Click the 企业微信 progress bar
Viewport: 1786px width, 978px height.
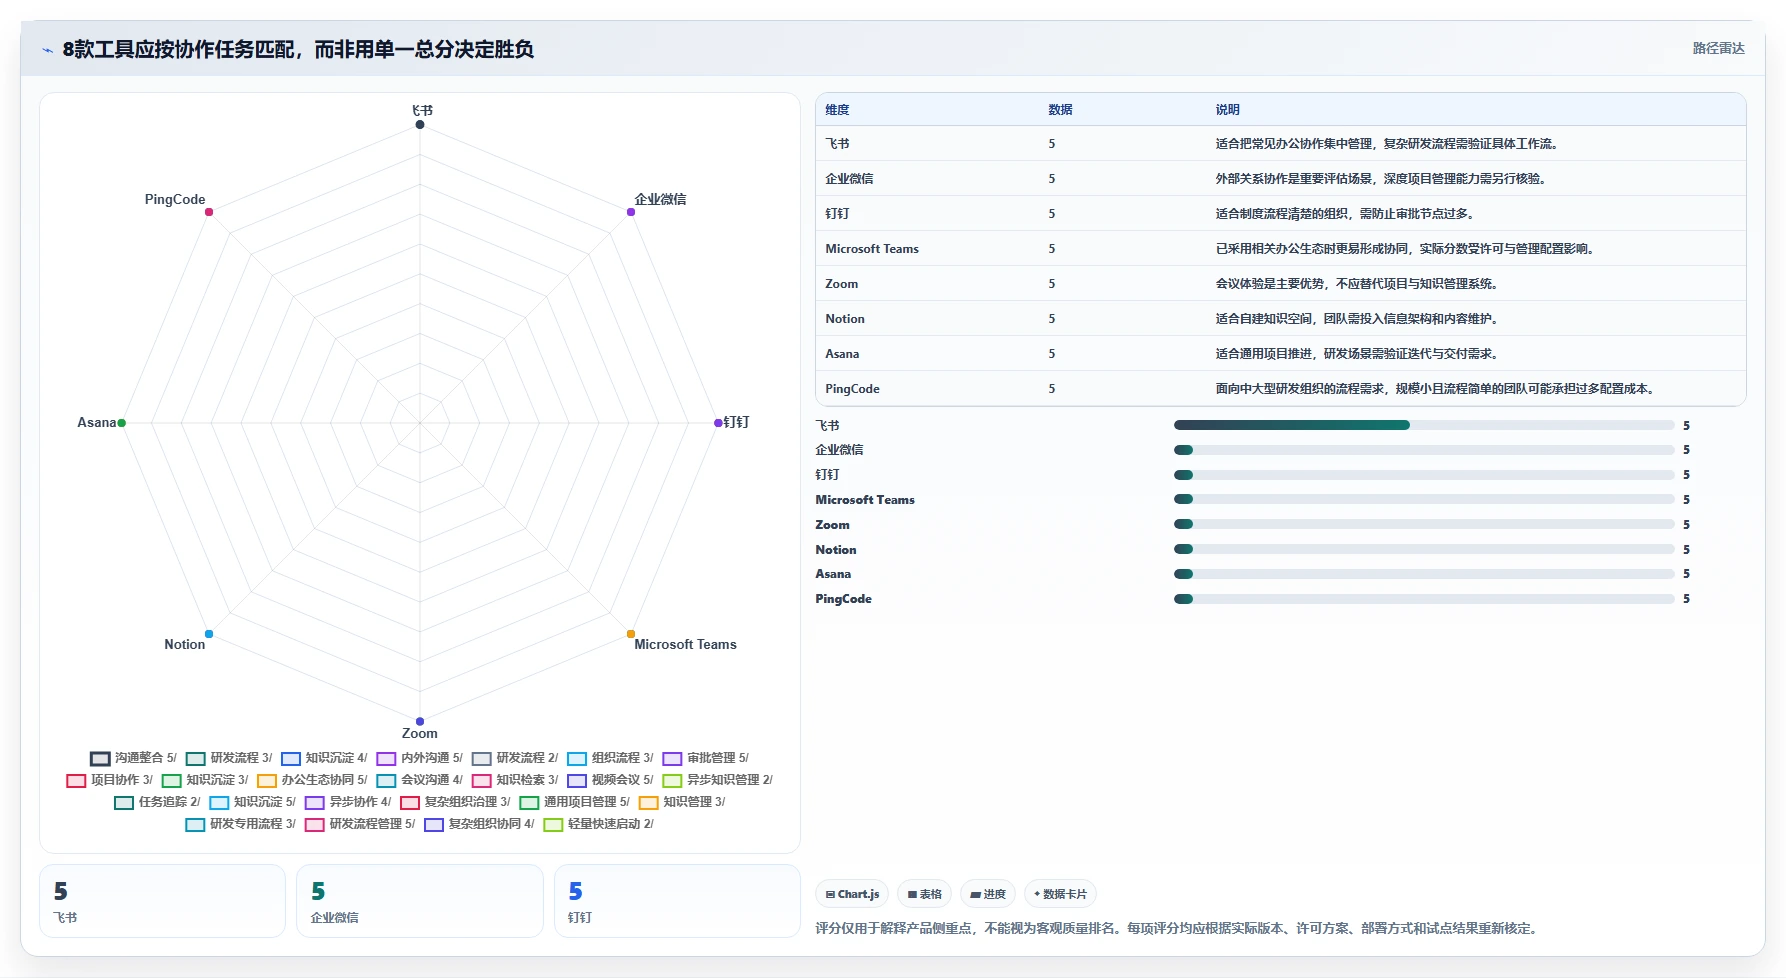[1424, 450]
